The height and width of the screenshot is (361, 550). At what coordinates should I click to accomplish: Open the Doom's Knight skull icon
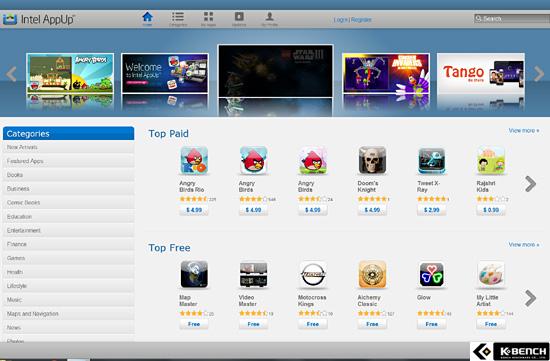(372, 160)
